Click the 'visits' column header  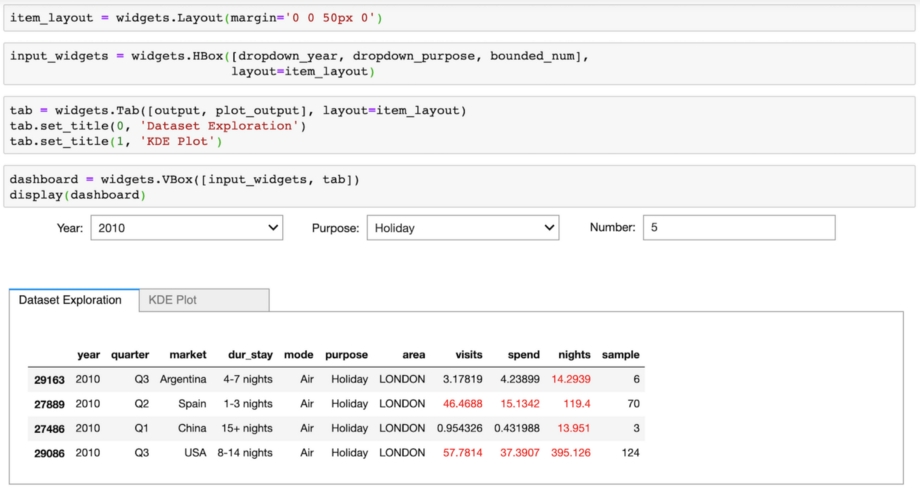(x=469, y=354)
